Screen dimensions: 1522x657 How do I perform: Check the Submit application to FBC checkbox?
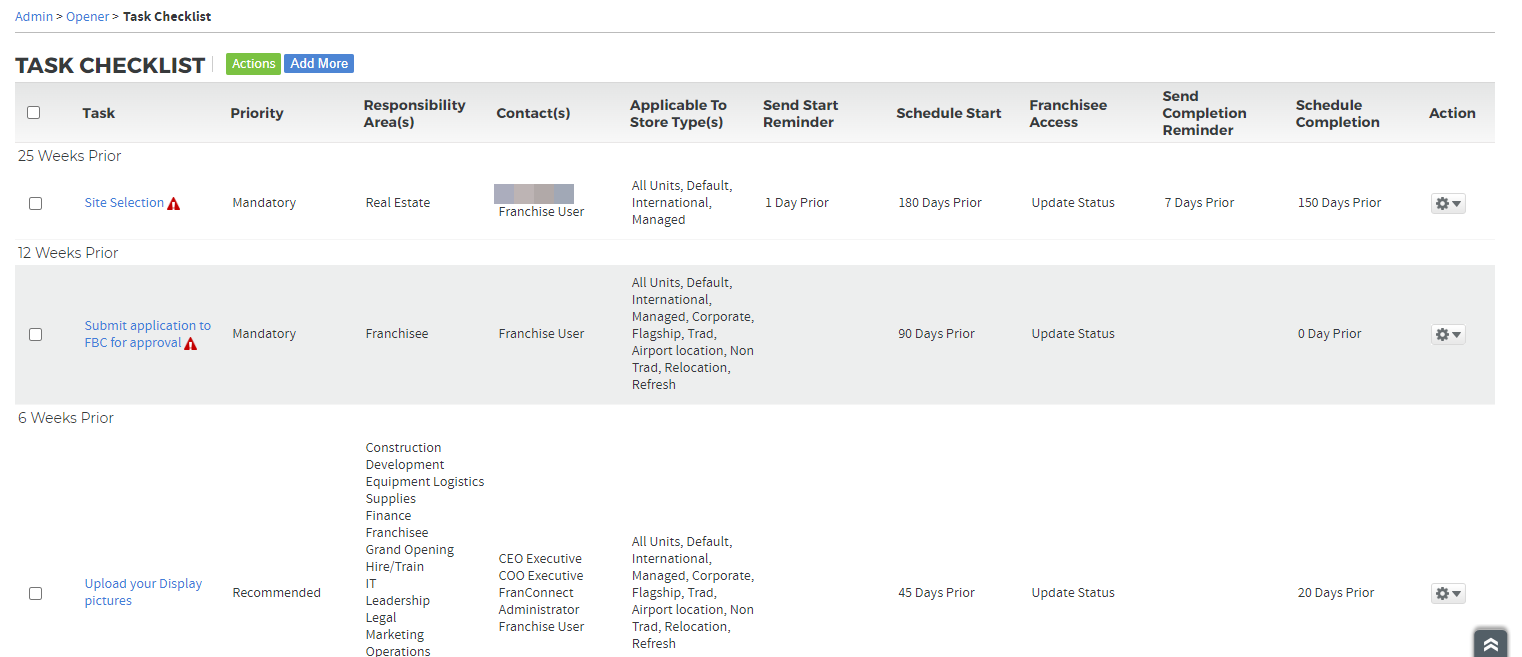(x=35, y=334)
